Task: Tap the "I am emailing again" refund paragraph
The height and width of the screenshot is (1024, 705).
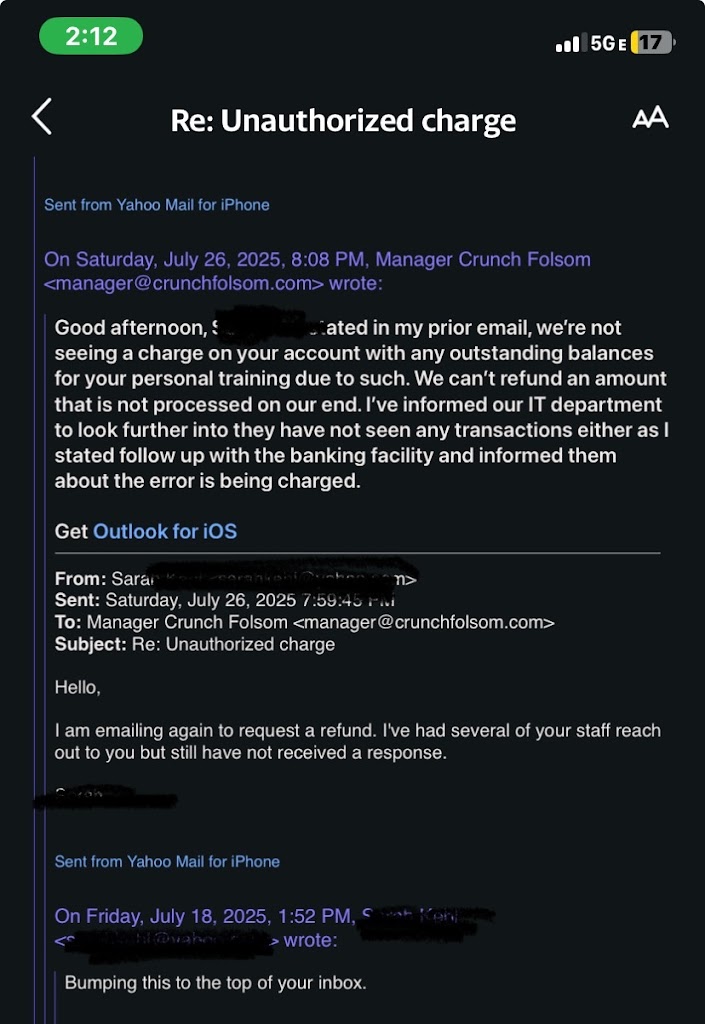Action: click(357, 741)
